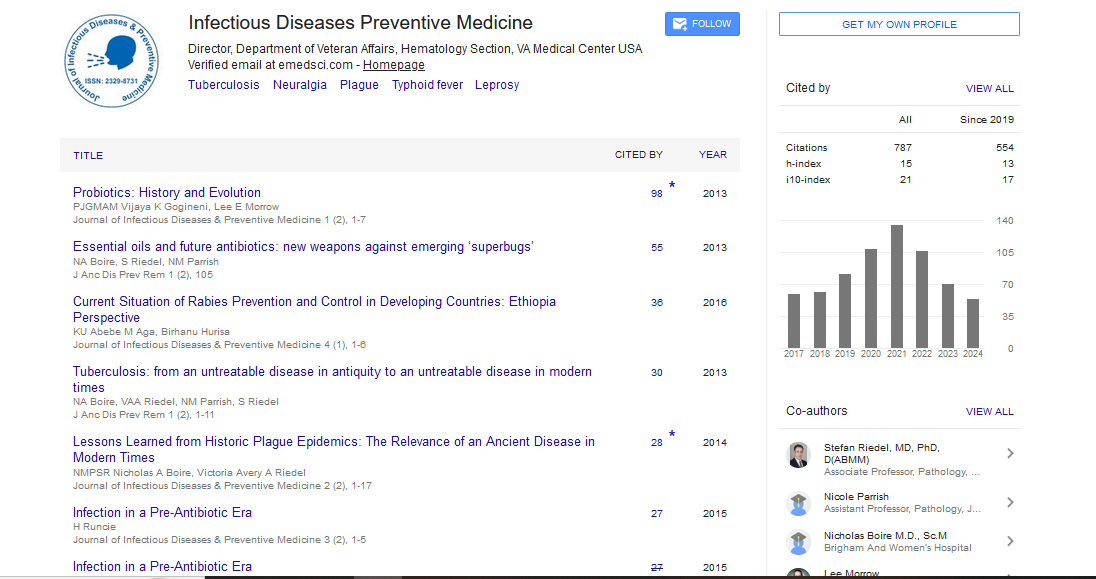Sort publications by Year column
This screenshot has height=579, width=1096.
712,155
